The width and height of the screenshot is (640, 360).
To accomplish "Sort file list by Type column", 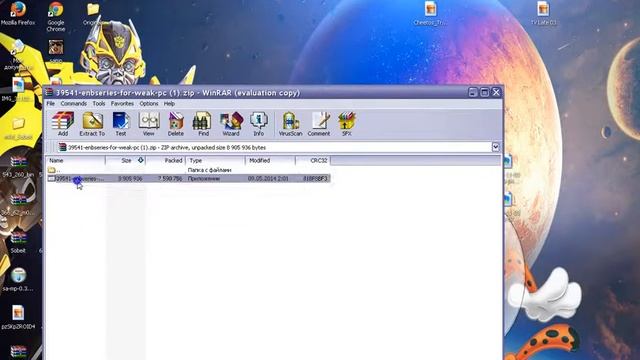I will point(216,160).
